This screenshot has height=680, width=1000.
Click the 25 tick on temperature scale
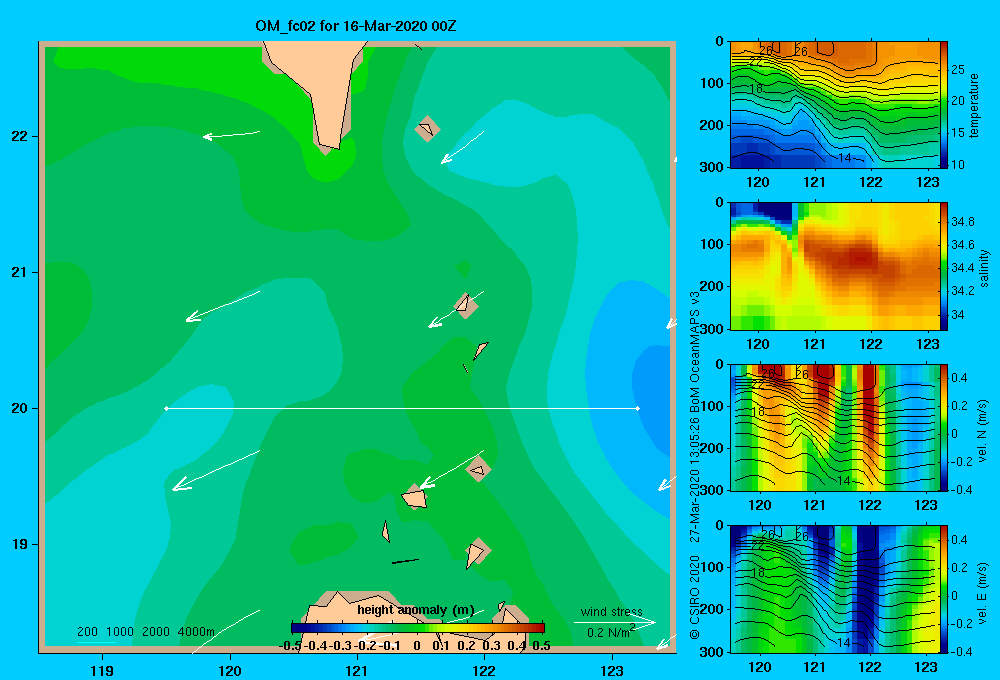[958, 70]
